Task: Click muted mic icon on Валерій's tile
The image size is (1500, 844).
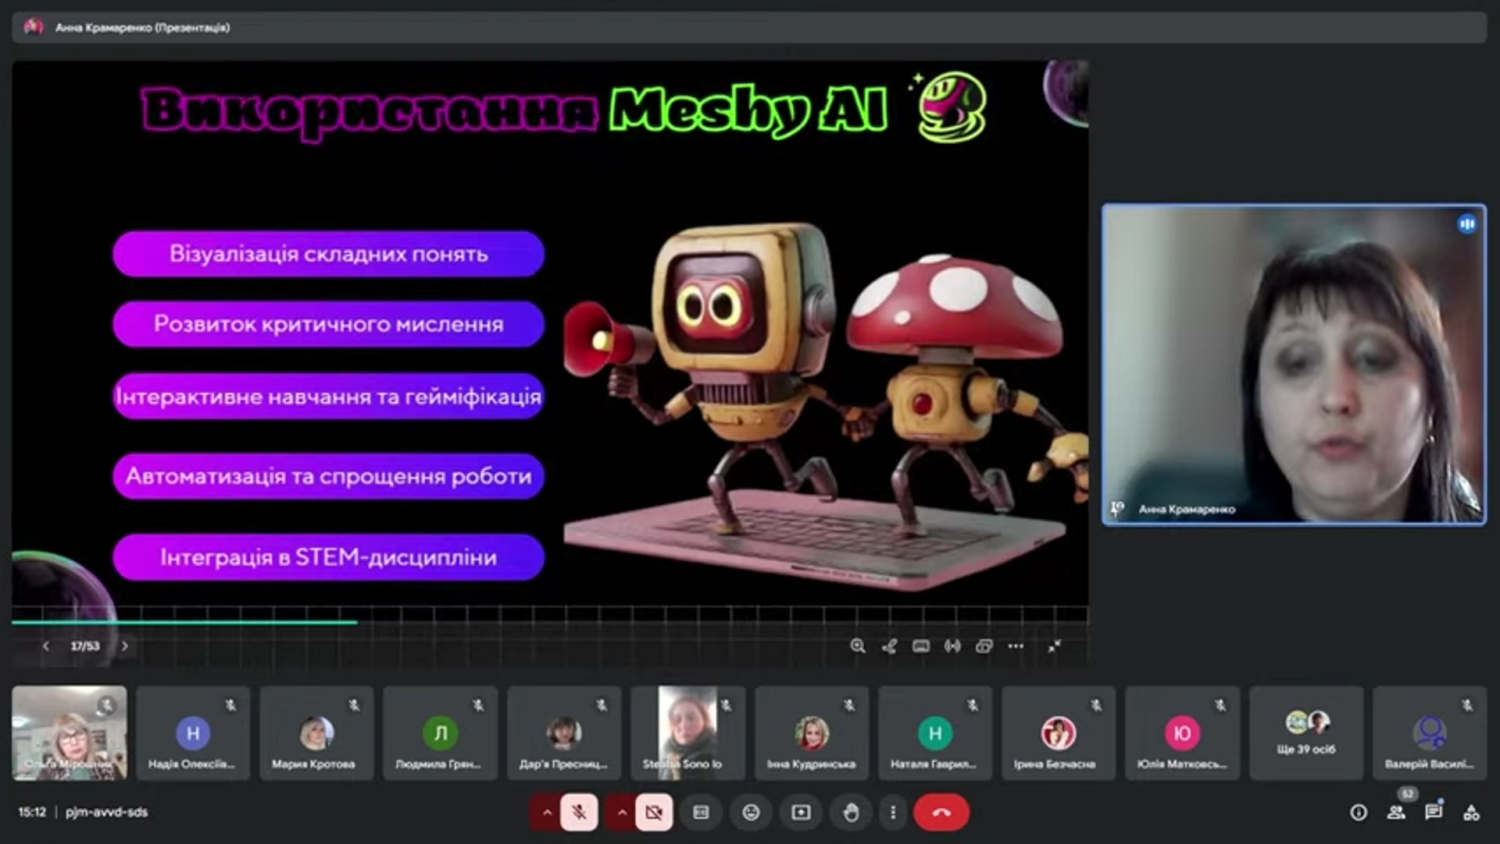Action: pyautogui.click(x=1467, y=705)
